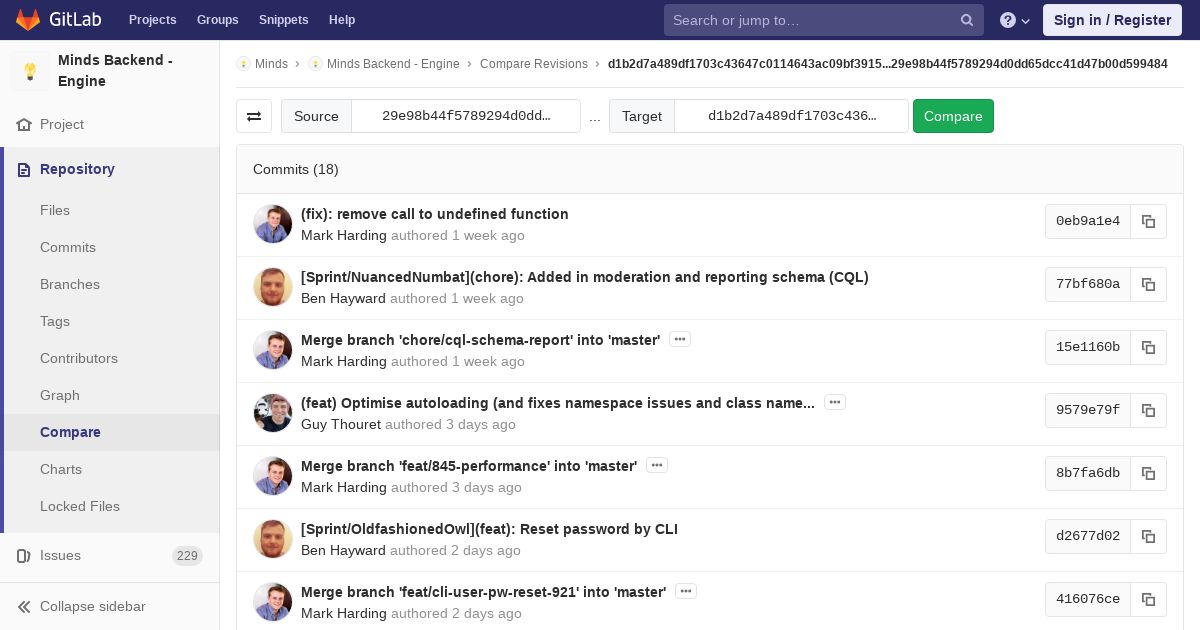This screenshot has width=1200, height=630.
Task: Click Ben Hayward author on Reset password commit
Action: point(343,551)
